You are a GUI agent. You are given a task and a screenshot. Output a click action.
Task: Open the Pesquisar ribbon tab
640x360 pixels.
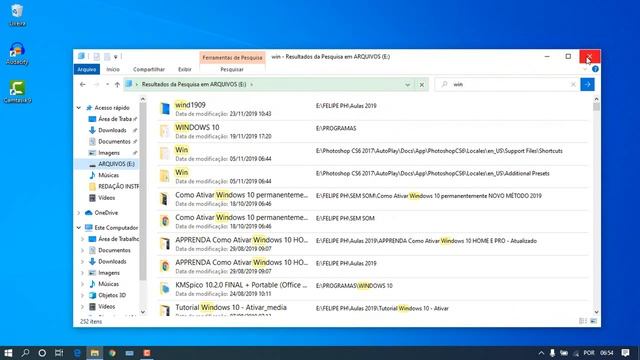232,69
